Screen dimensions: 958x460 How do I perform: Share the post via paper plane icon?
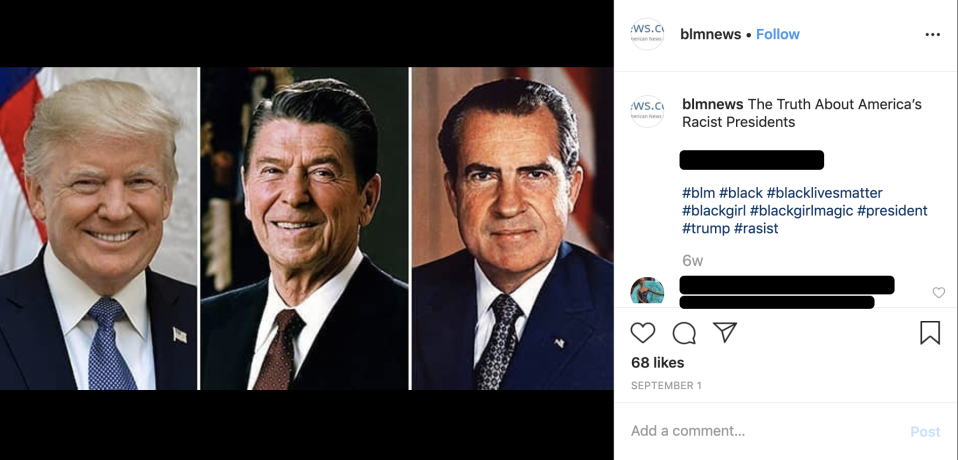coord(725,333)
